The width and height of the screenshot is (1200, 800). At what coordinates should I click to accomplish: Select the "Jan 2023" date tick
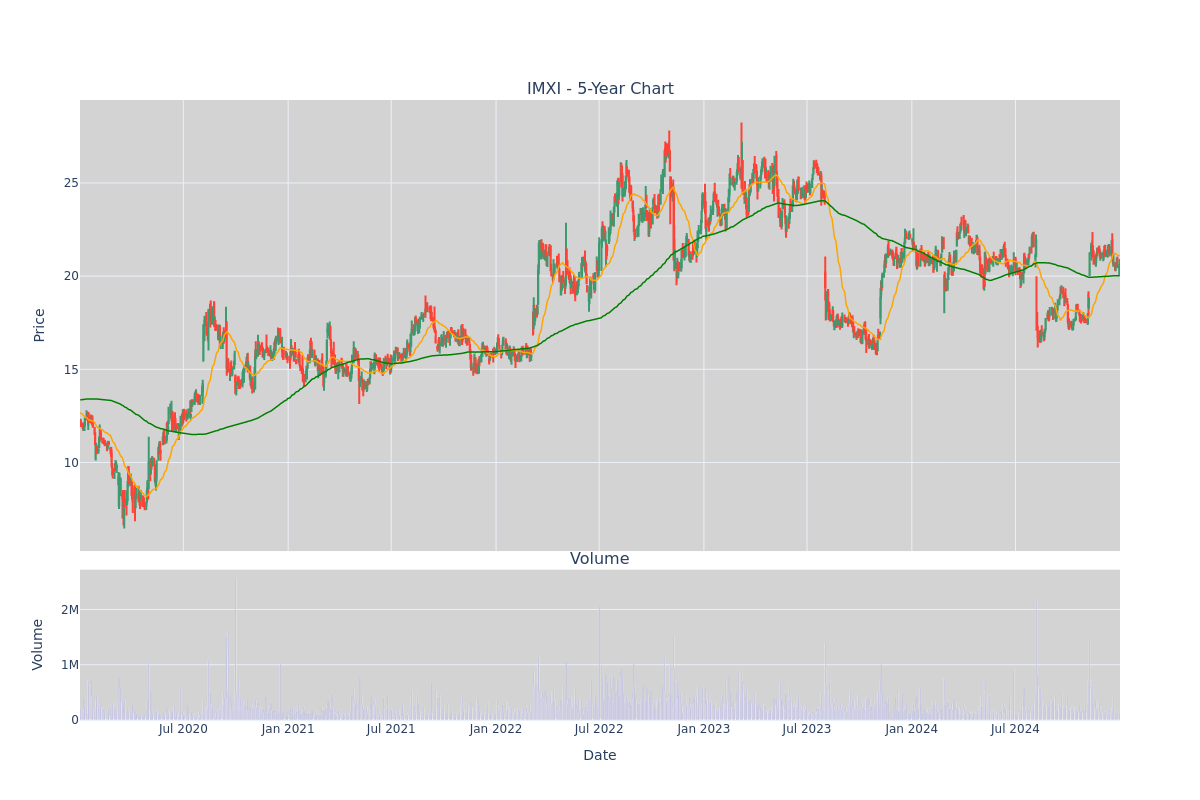[x=704, y=729]
